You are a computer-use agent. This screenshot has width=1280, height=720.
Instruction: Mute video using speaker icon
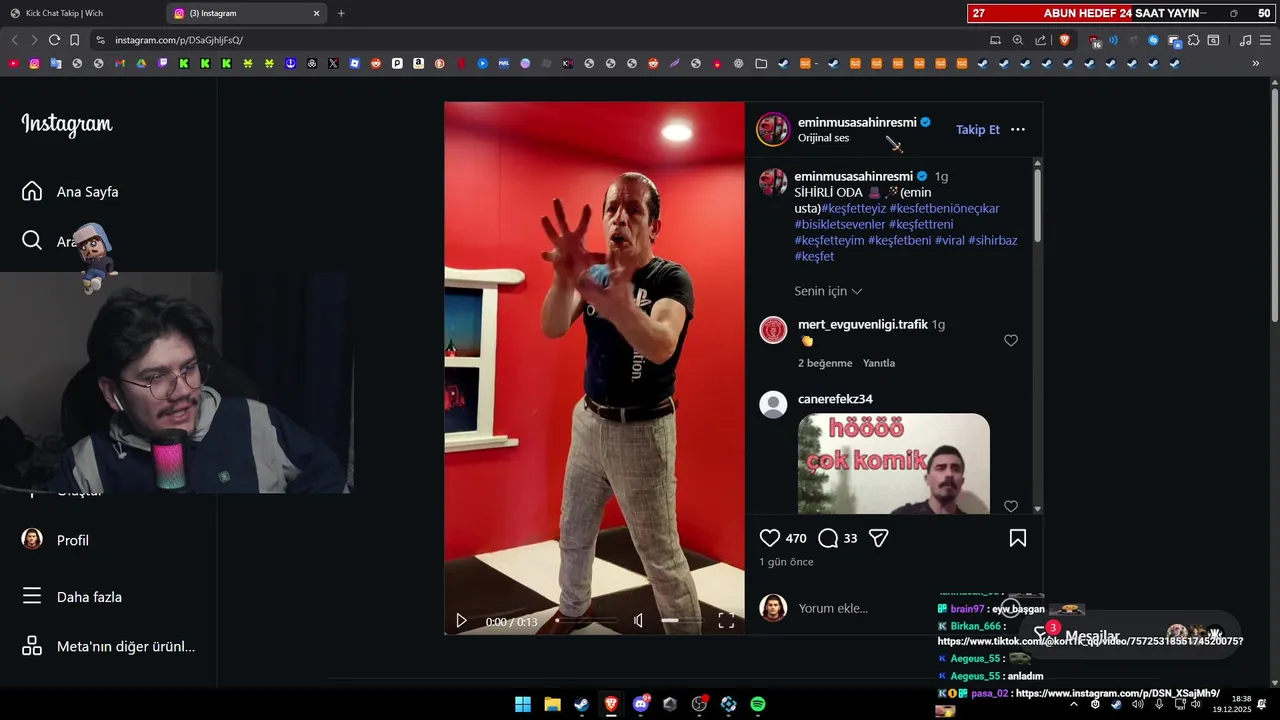[x=638, y=621]
